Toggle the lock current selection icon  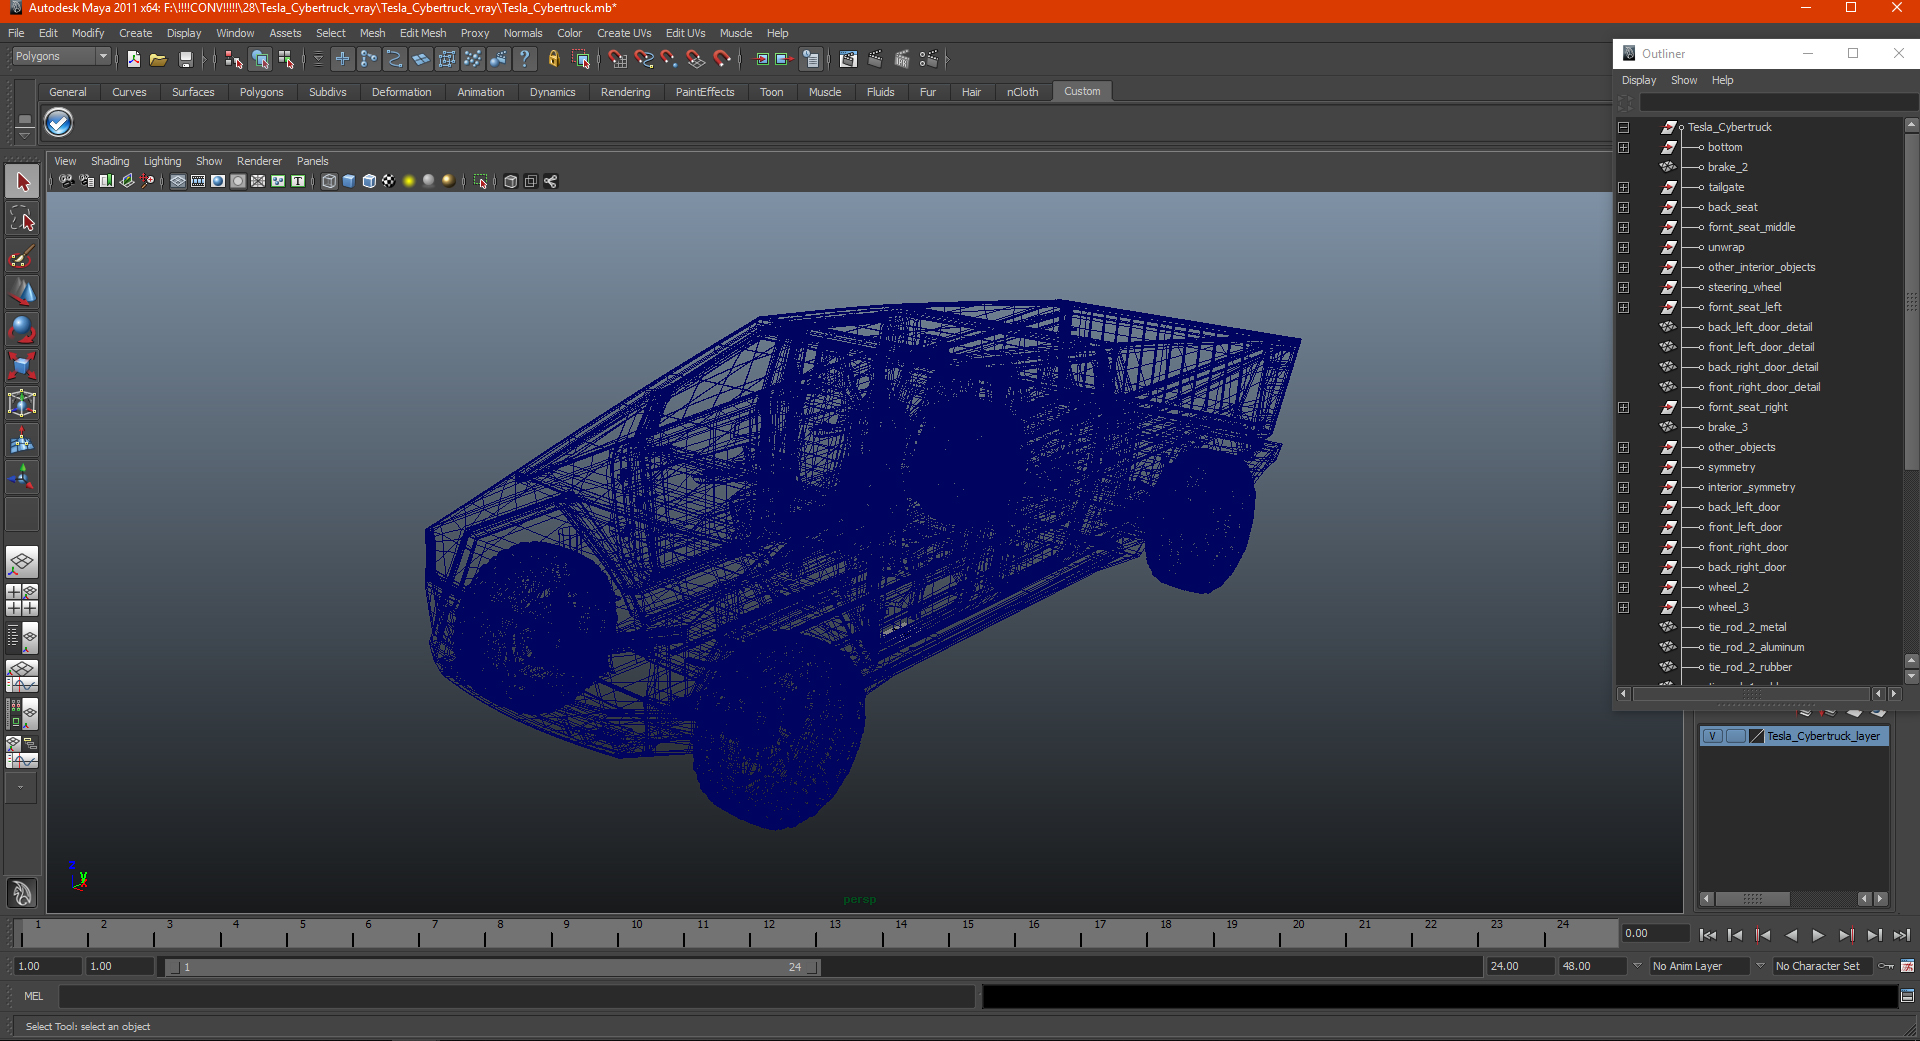pos(553,60)
